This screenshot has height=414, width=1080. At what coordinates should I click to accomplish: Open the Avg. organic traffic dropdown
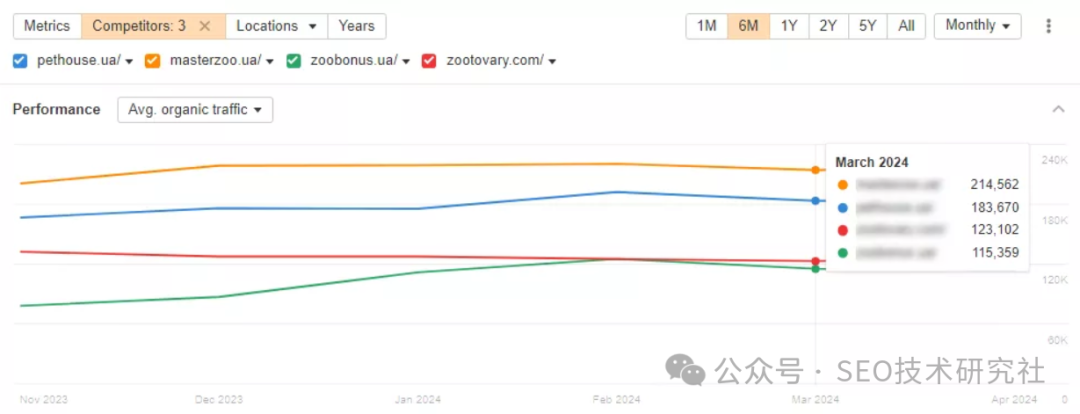[x=195, y=110]
